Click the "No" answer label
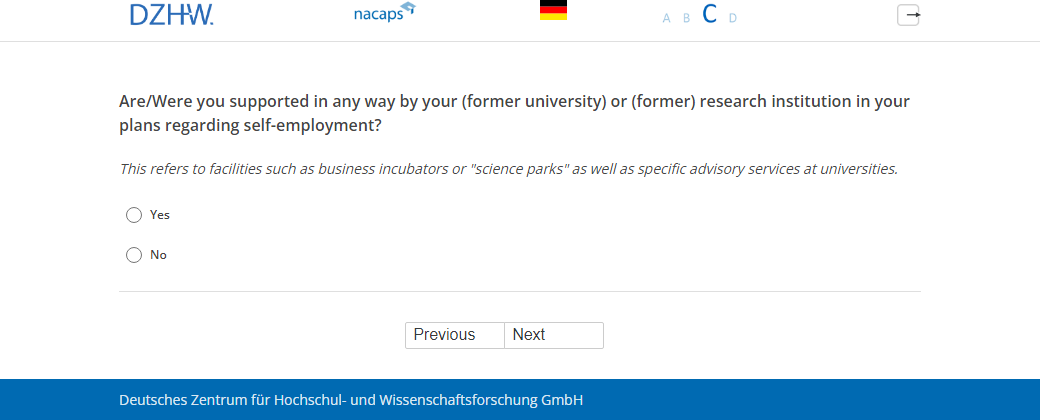Screen dimensions: 1040x420 [158, 255]
